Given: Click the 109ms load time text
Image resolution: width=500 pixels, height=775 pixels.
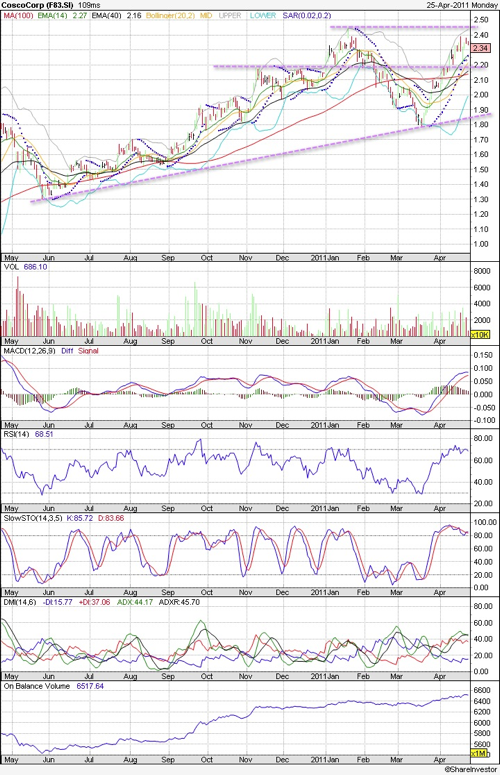Looking at the screenshot, I should (89, 5).
